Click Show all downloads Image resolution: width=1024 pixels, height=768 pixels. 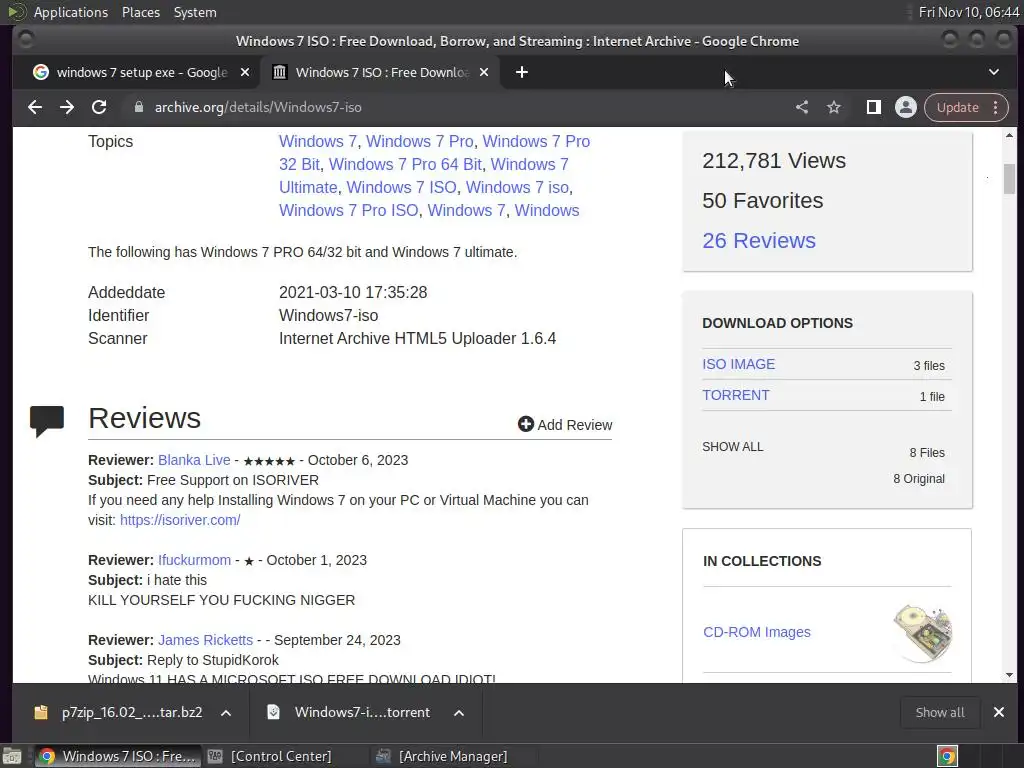pyautogui.click(x=940, y=712)
